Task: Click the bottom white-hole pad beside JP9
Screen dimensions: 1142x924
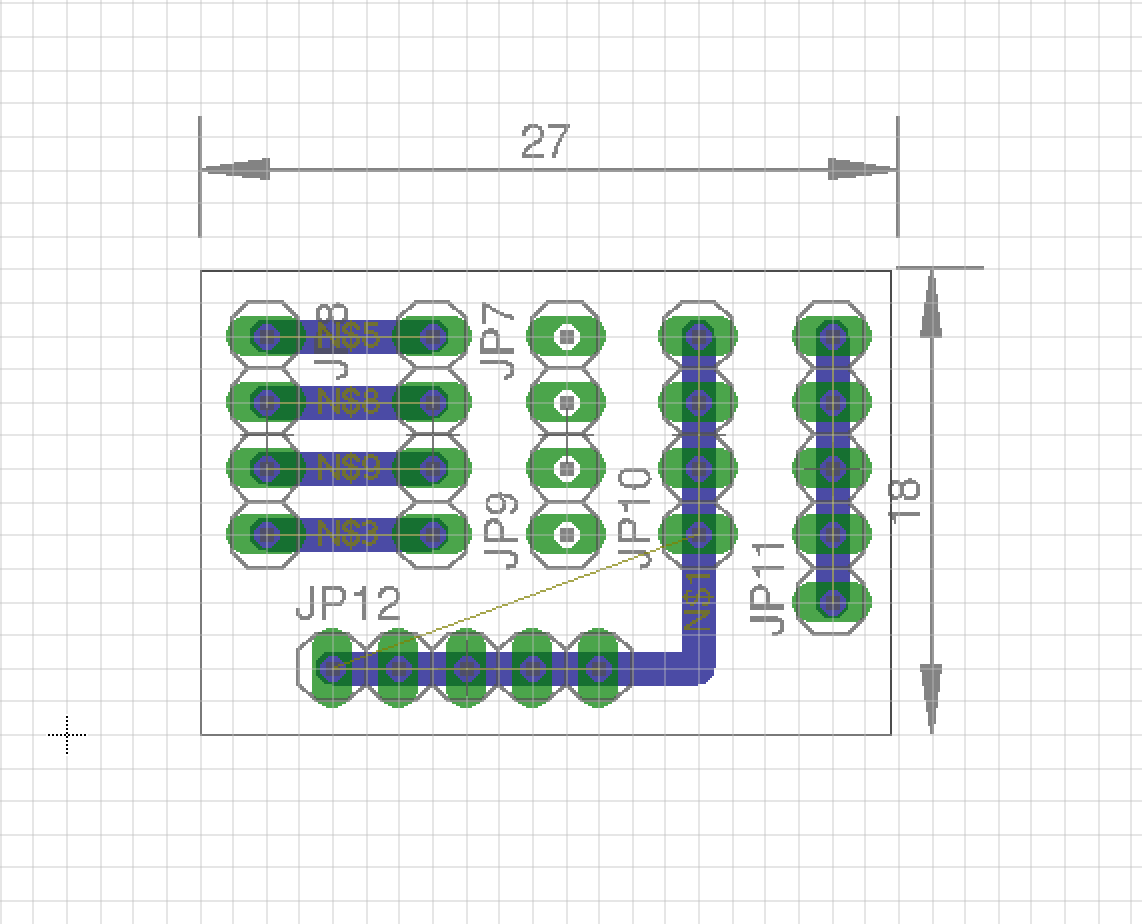Action: [566, 535]
